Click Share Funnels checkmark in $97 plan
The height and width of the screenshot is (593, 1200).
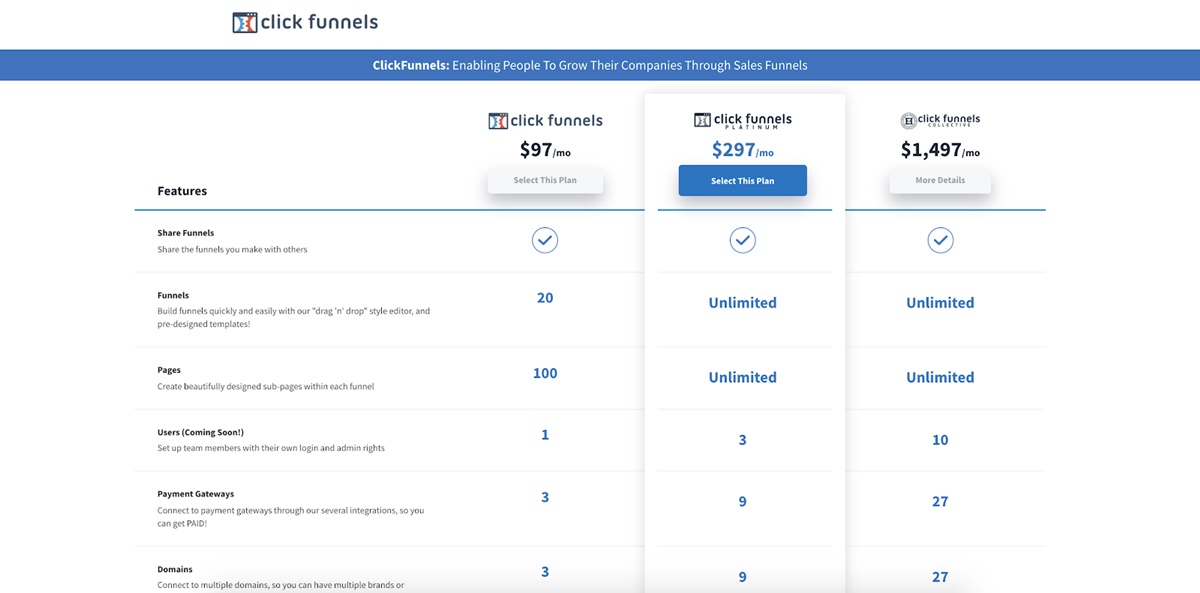click(545, 240)
